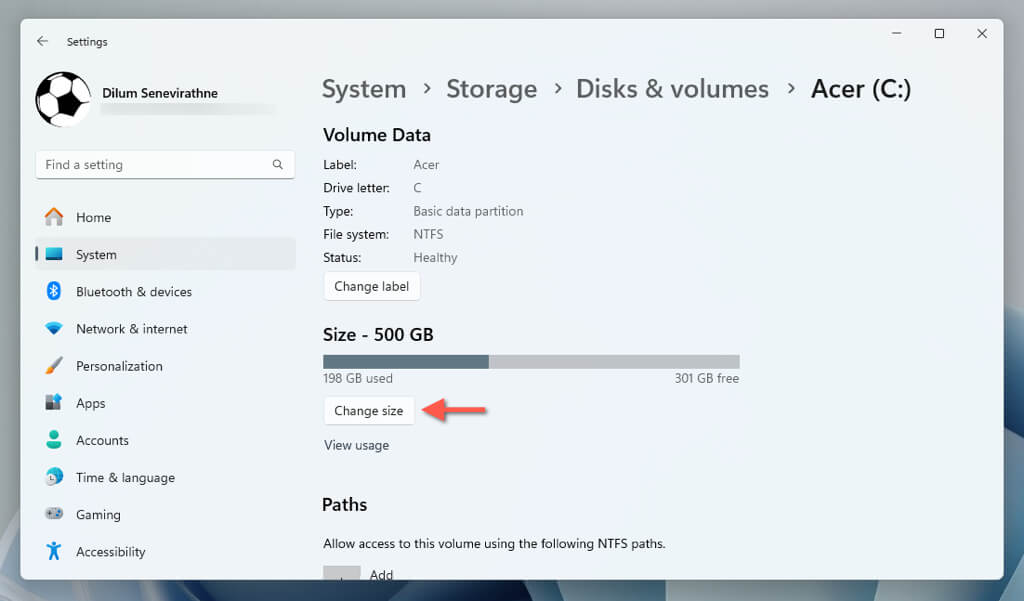Viewport: 1024px width, 601px height.
Task: Navigate to Storage breadcrumb
Action: tap(491, 89)
